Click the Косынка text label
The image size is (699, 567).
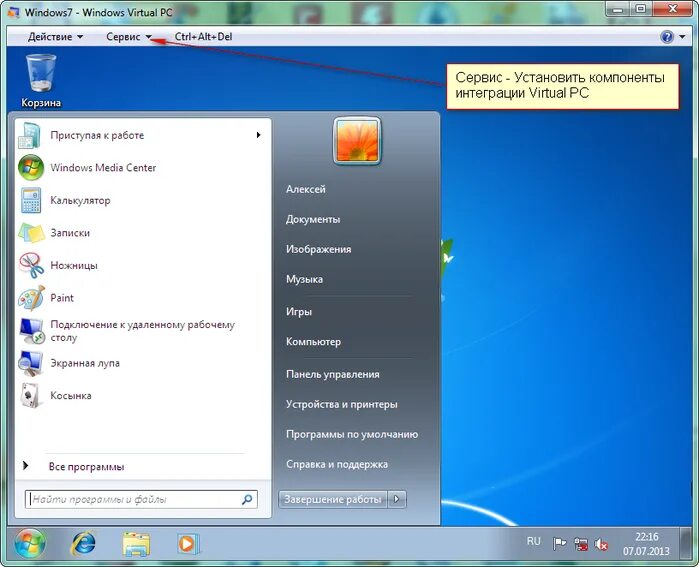[71, 395]
